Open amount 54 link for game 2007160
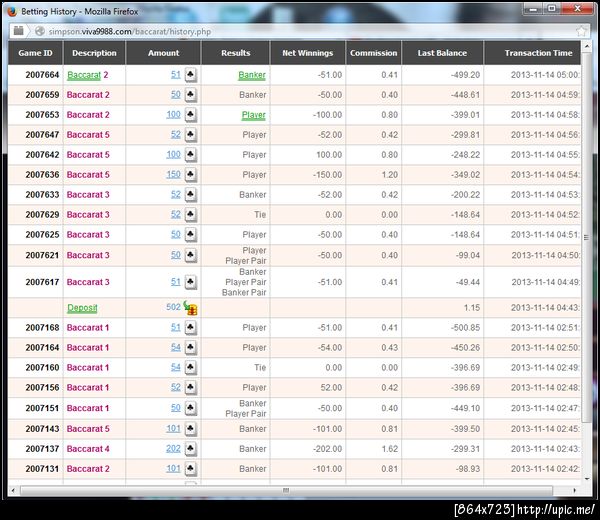The height and width of the screenshot is (520, 600). click(176, 367)
